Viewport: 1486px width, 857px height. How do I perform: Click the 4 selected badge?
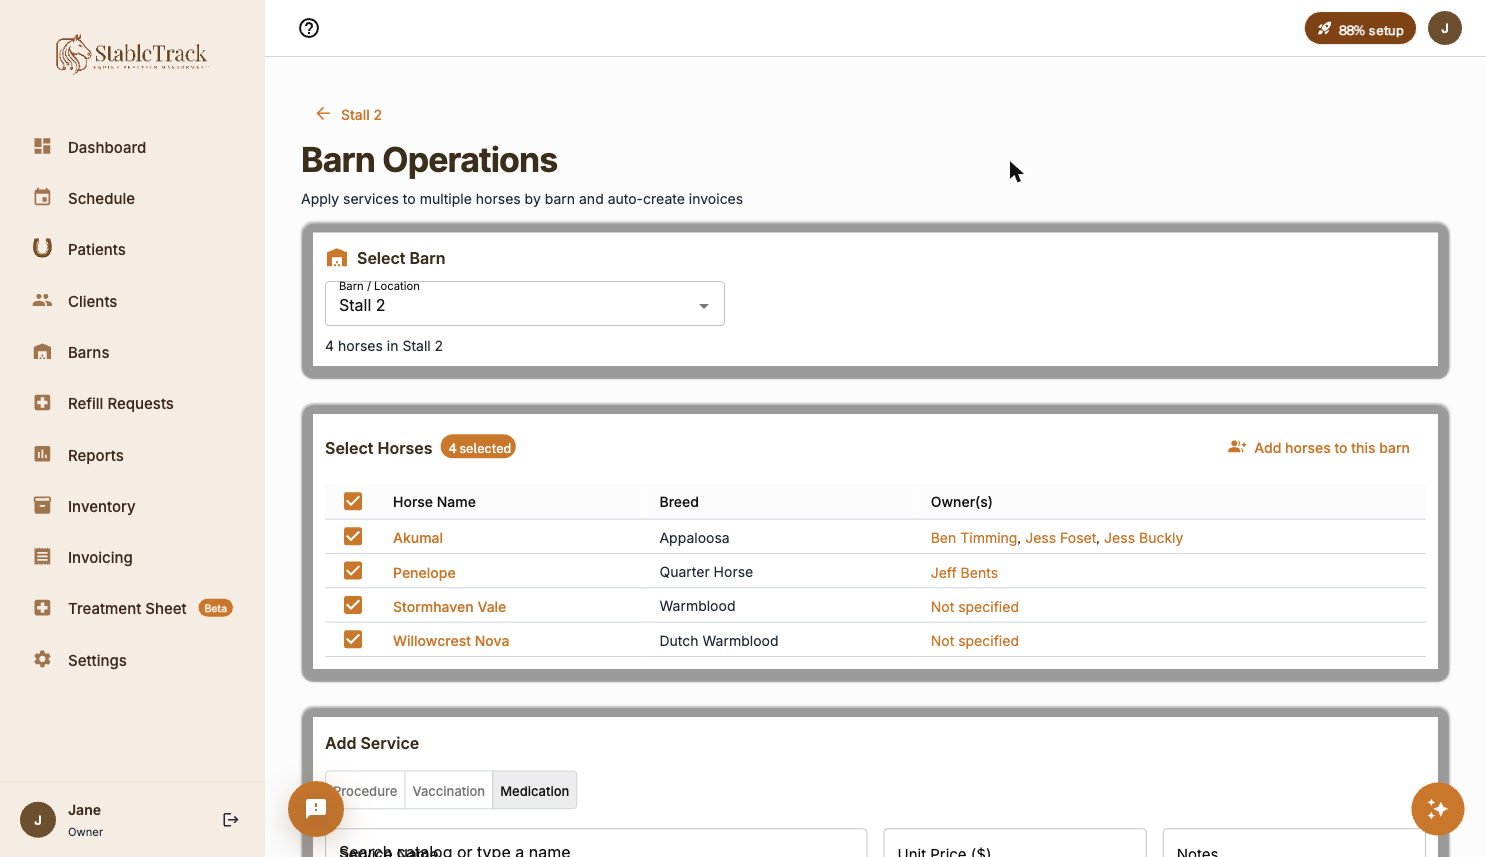479,448
